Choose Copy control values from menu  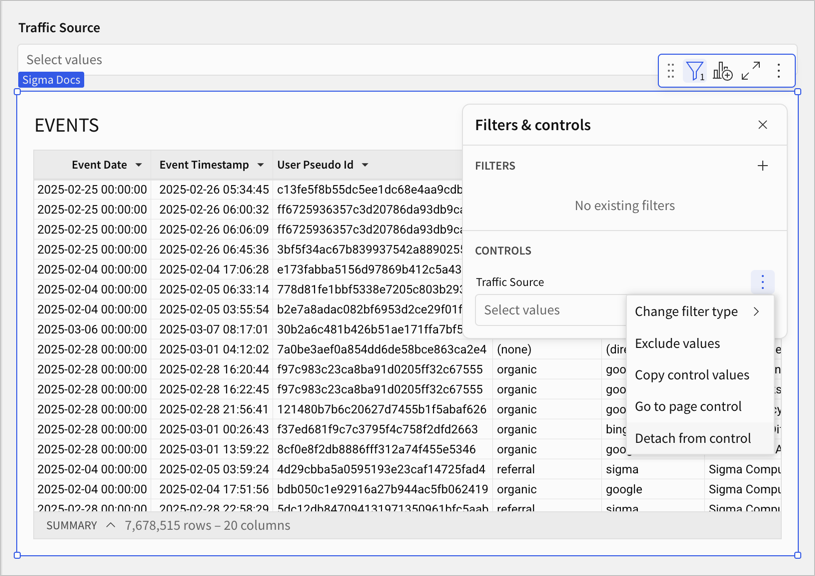691,375
